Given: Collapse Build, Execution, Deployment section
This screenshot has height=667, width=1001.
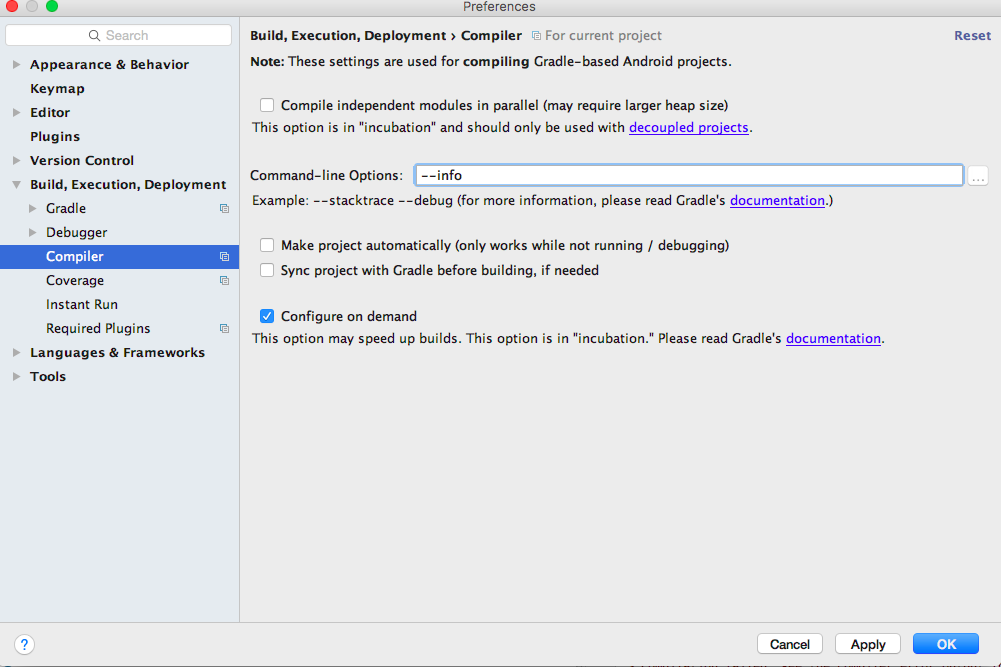Looking at the screenshot, I should tap(17, 184).
